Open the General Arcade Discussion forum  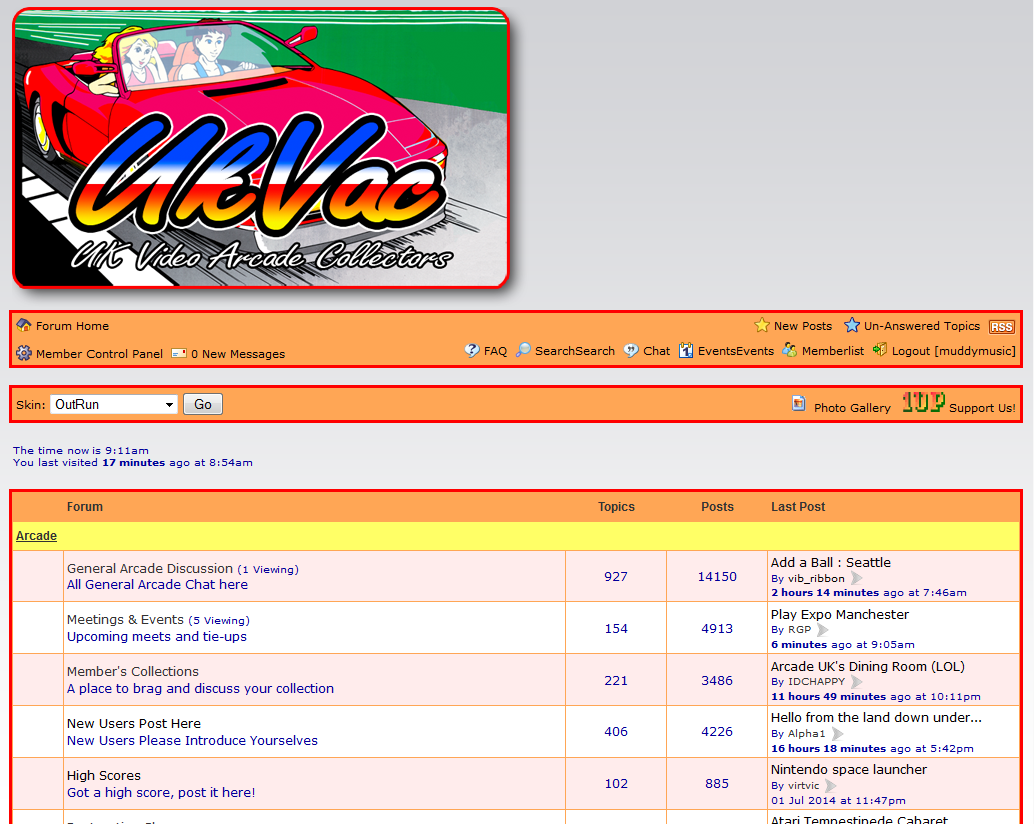[x=149, y=568]
